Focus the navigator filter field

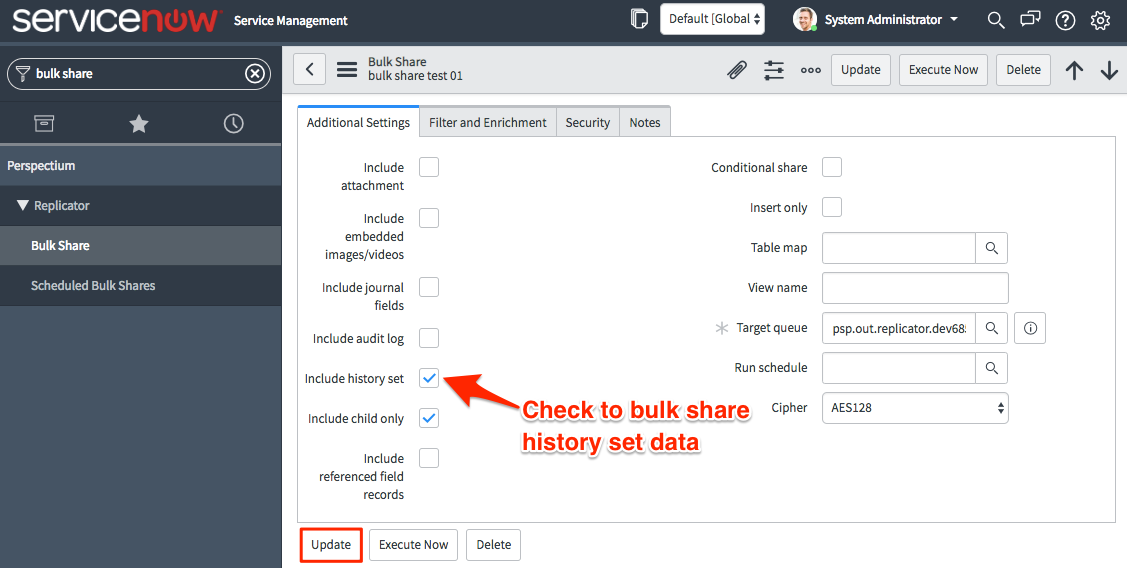tap(139, 73)
